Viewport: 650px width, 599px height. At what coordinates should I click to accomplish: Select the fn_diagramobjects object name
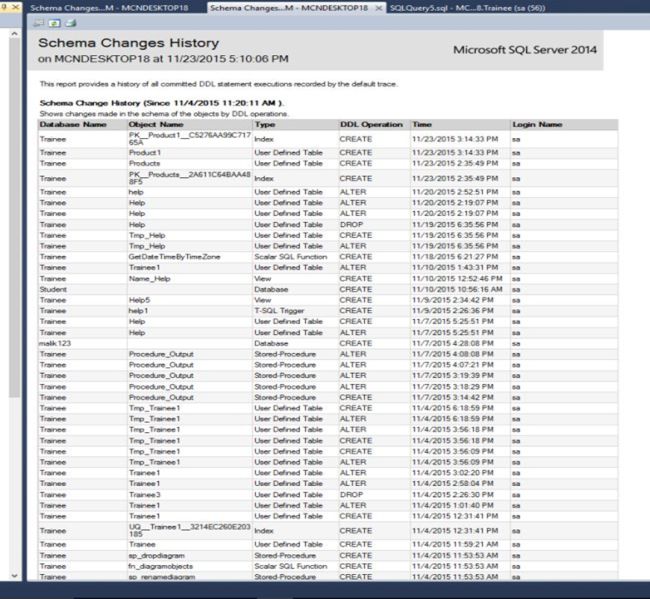160,566
